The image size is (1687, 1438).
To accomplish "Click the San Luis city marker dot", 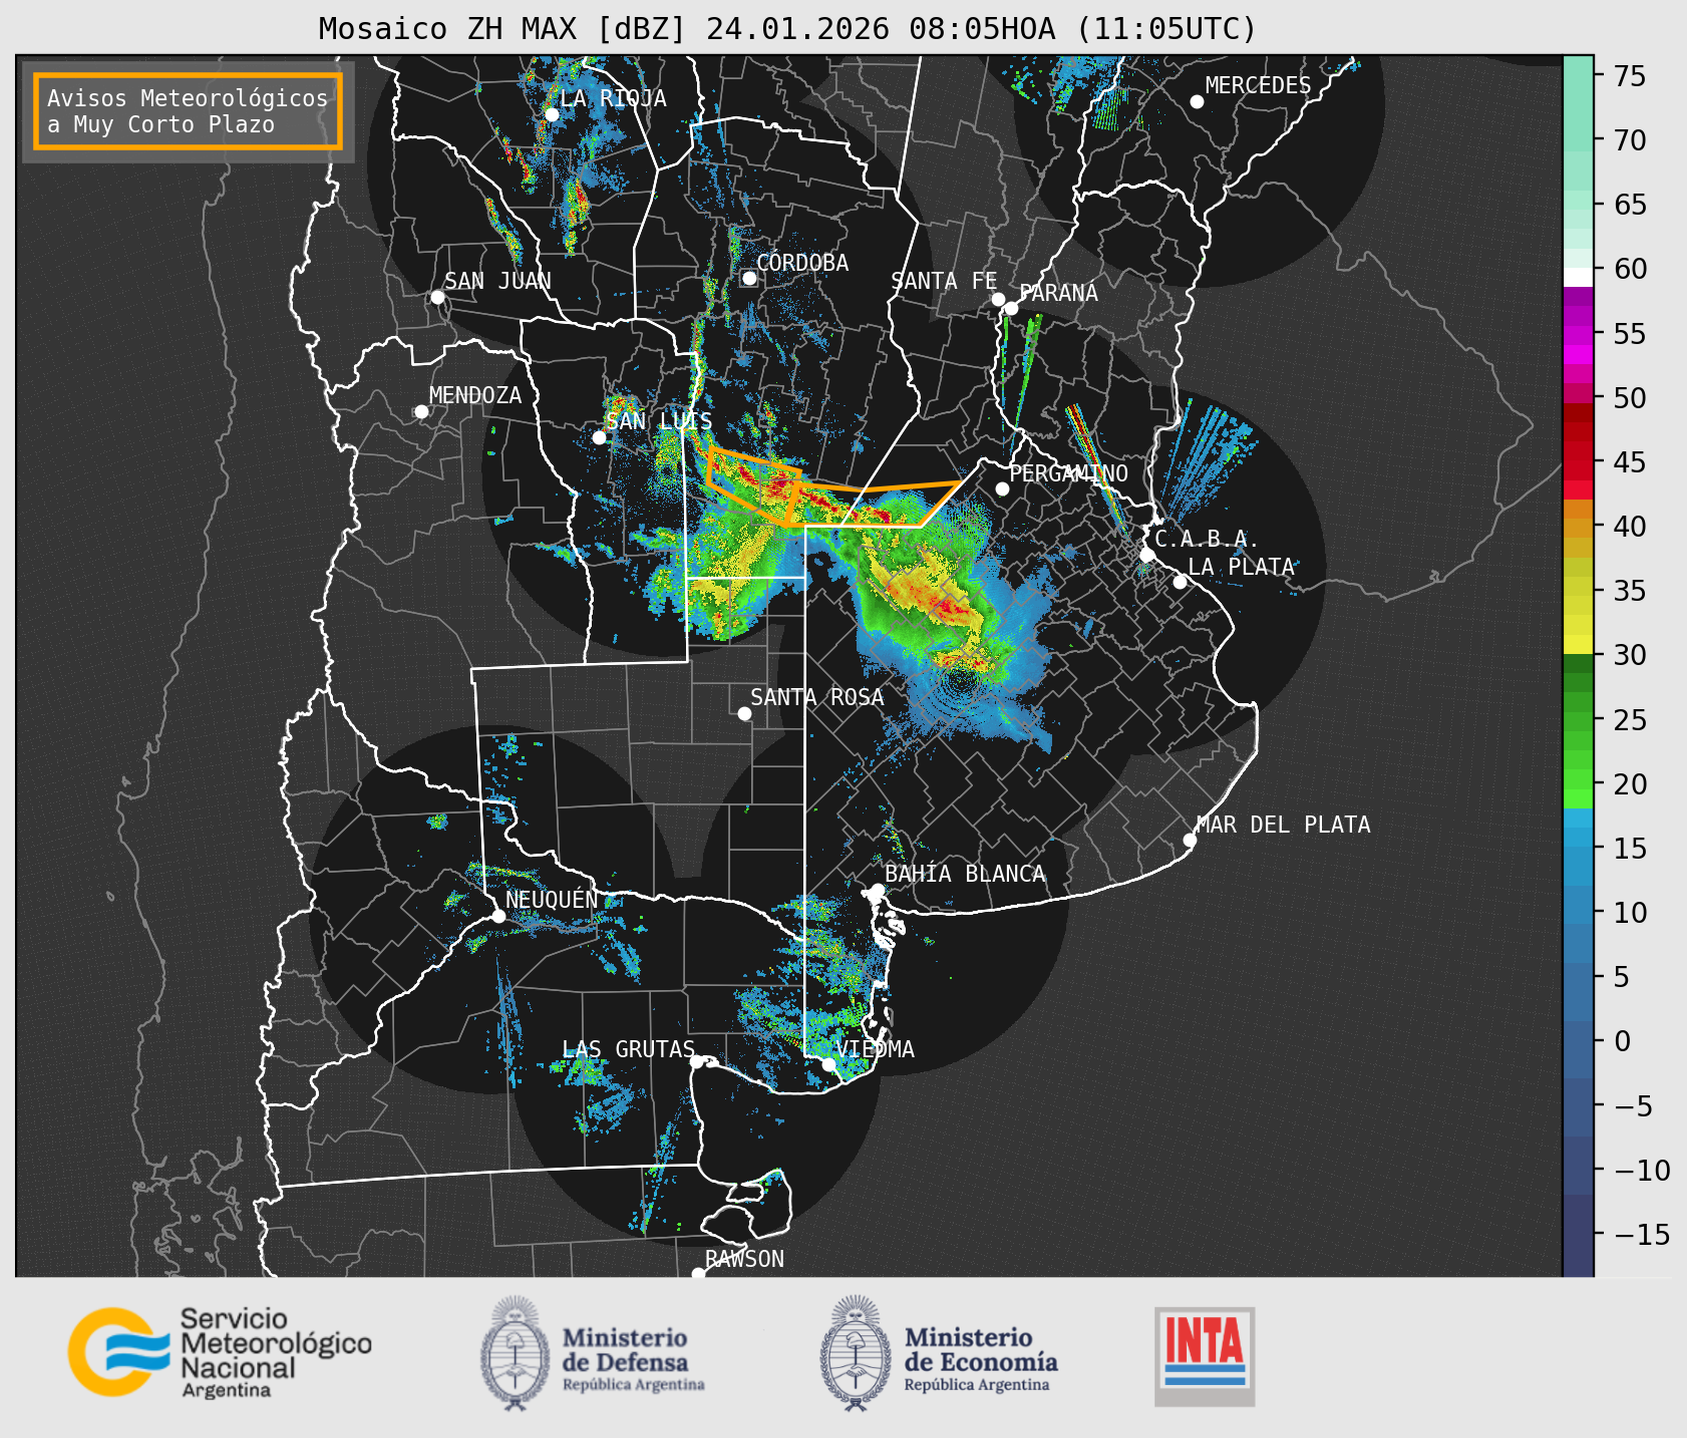I will coord(599,437).
